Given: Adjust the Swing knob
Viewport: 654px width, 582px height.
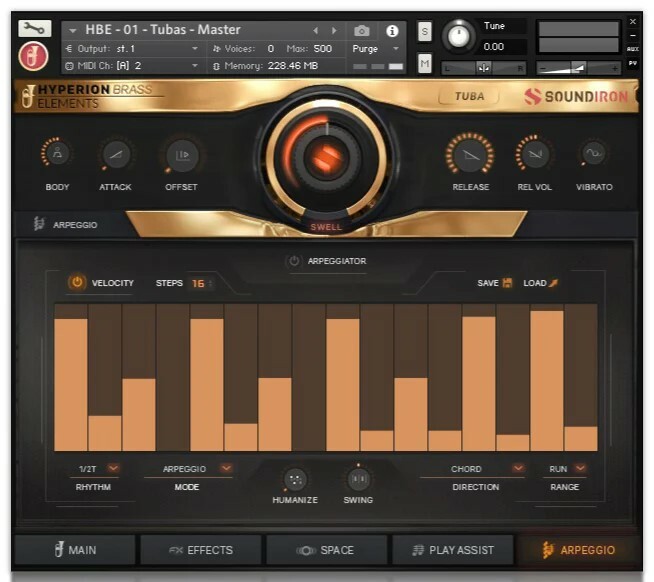Looking at the screenshot, I should [x=358, y=479].
